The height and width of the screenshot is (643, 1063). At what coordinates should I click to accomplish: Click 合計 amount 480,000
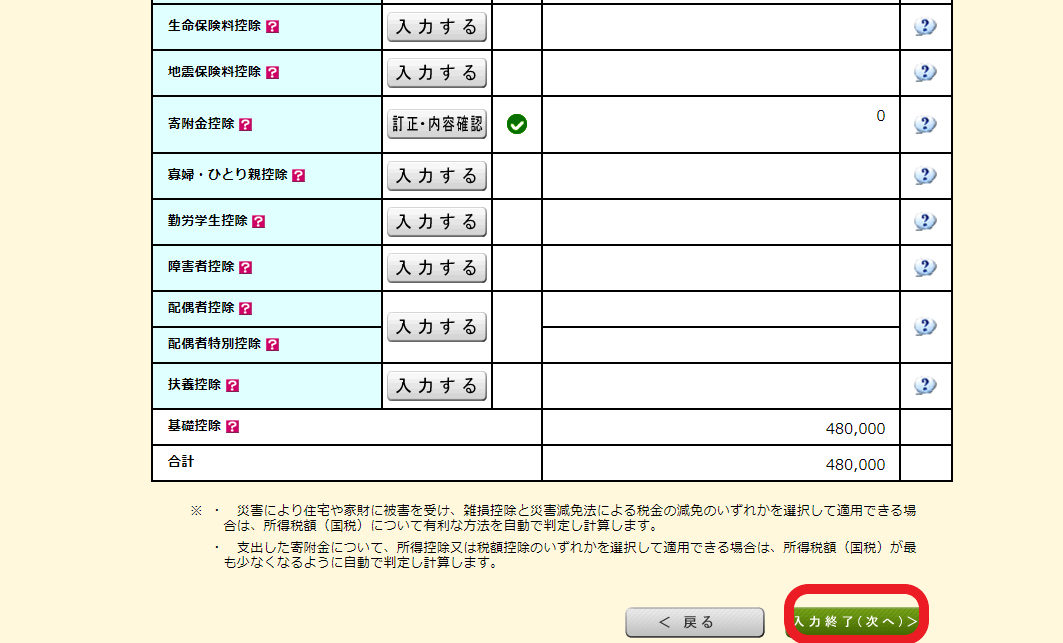tap(855, 465)
